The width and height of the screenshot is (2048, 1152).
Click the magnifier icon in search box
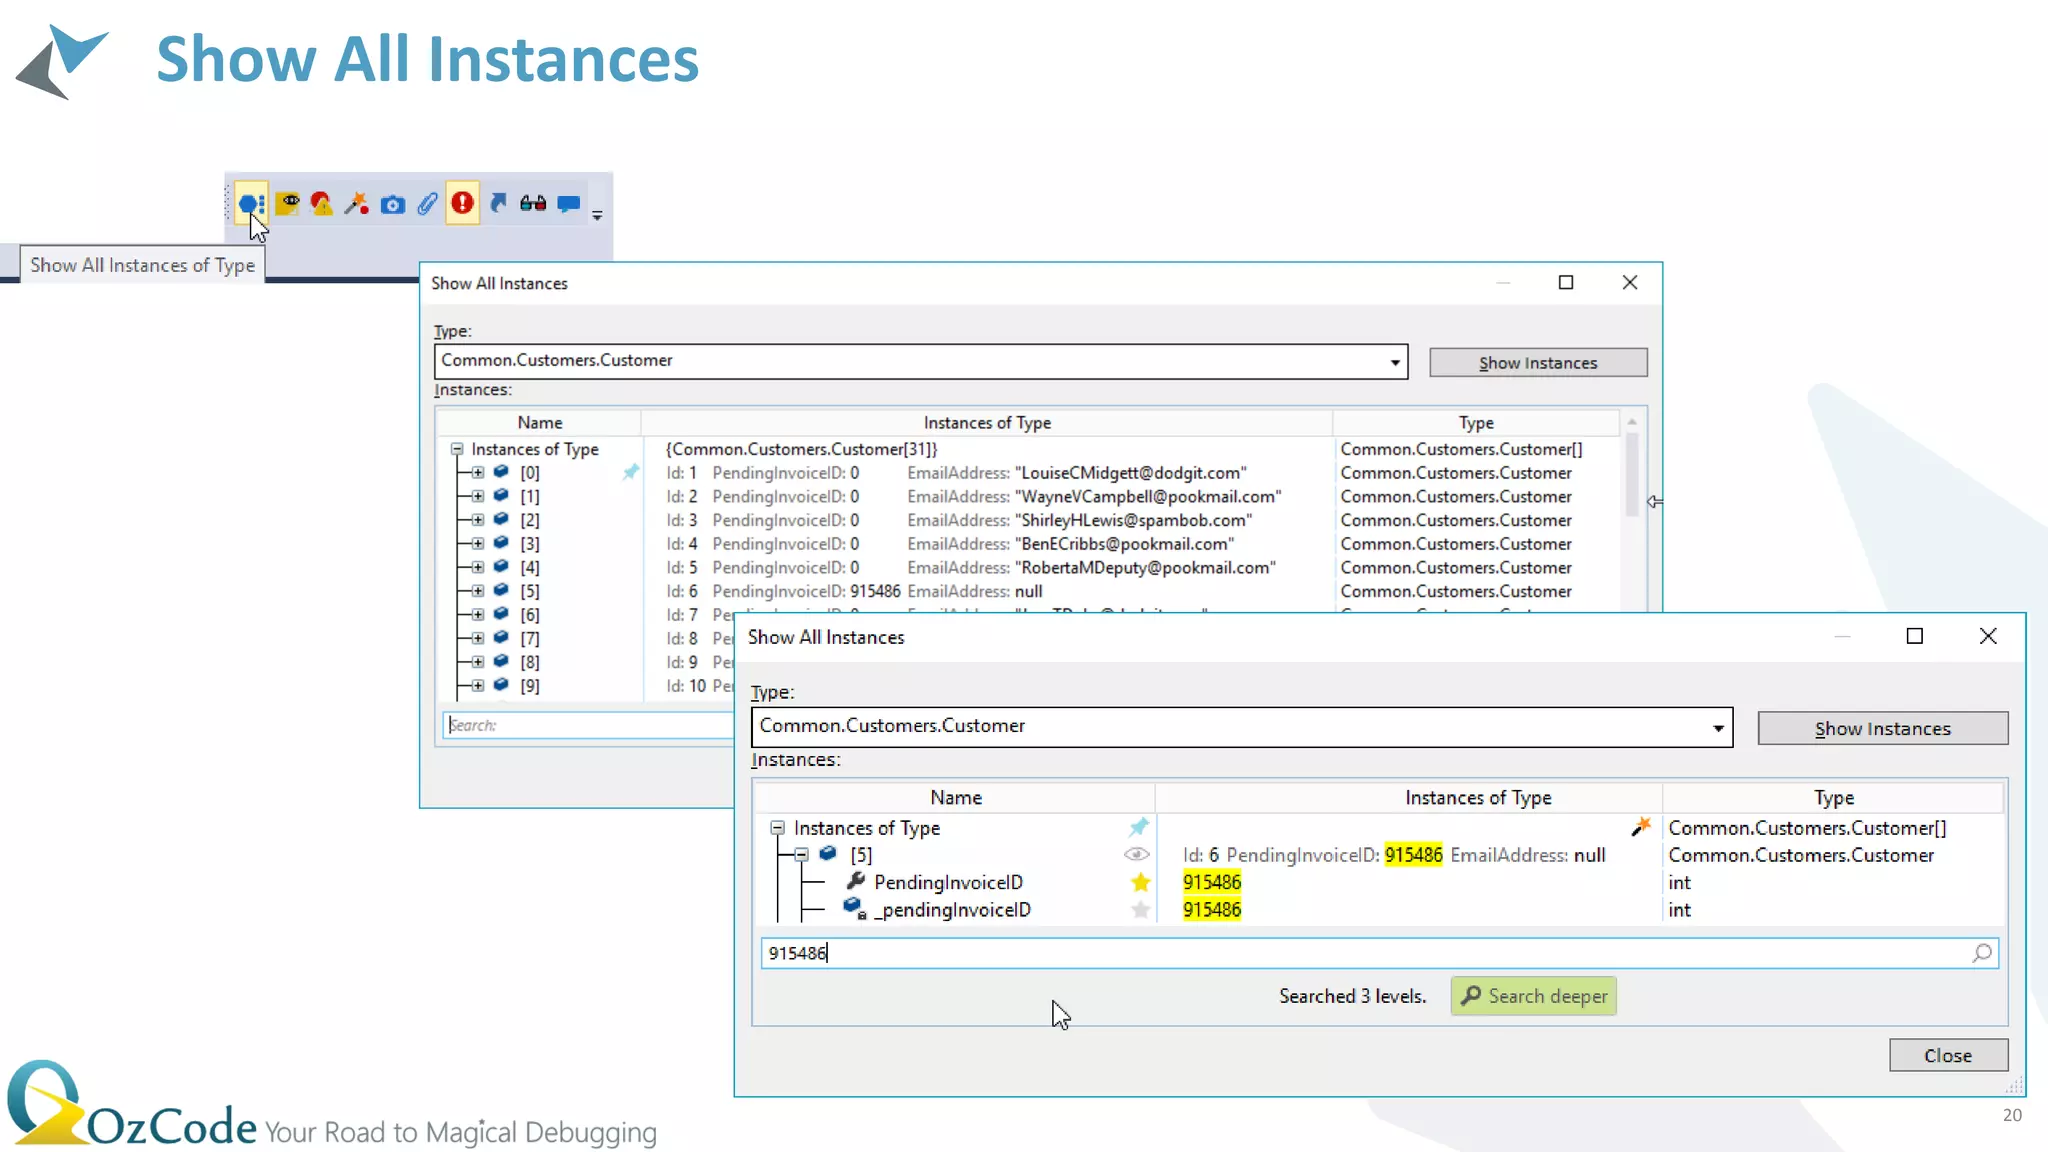coord(1982,953)
